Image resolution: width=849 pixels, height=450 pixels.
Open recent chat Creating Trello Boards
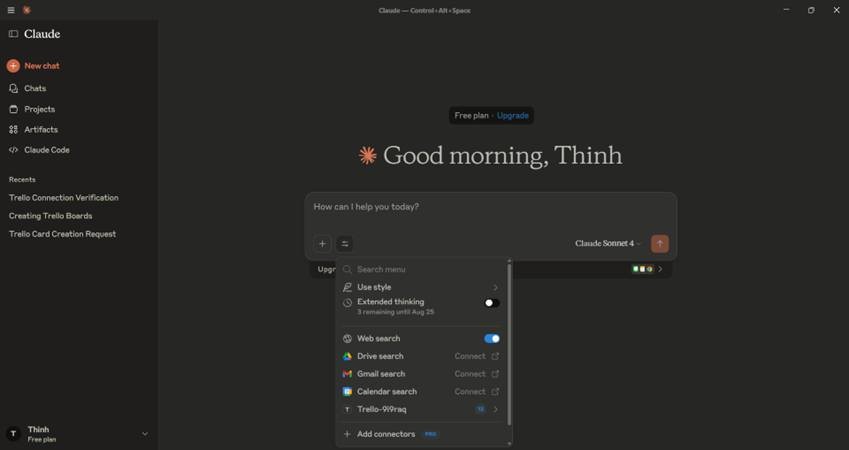click(50, 216)
